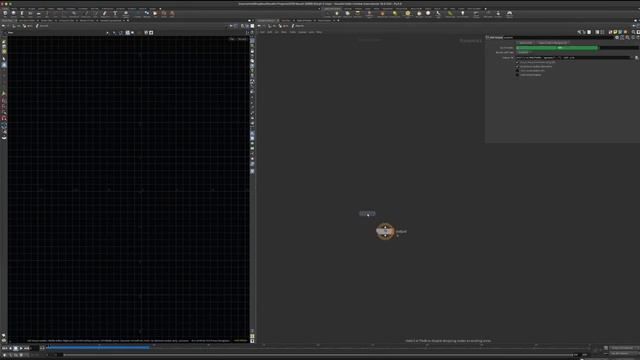This screenshot has width=640, height=360.
Task: Jump to first frame in playbar
Action: click(4, 348)
